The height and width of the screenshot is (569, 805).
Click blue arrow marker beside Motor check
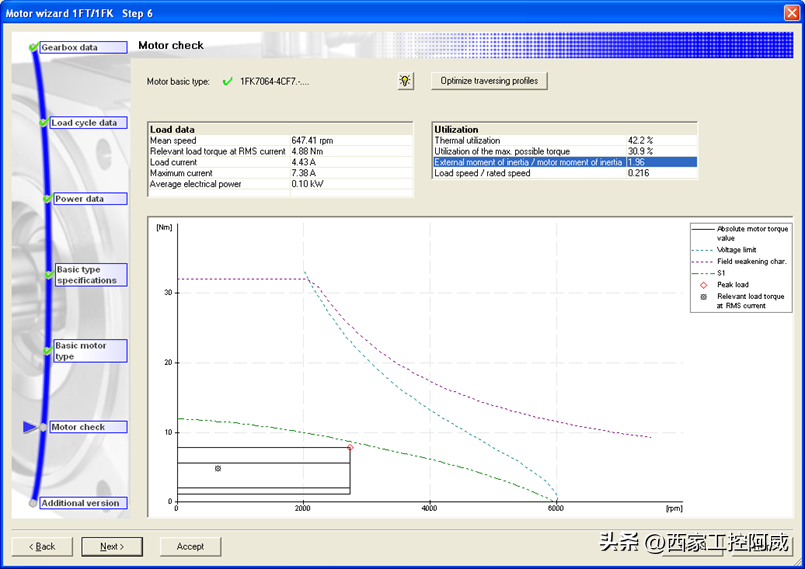click(x=29, y=427)
